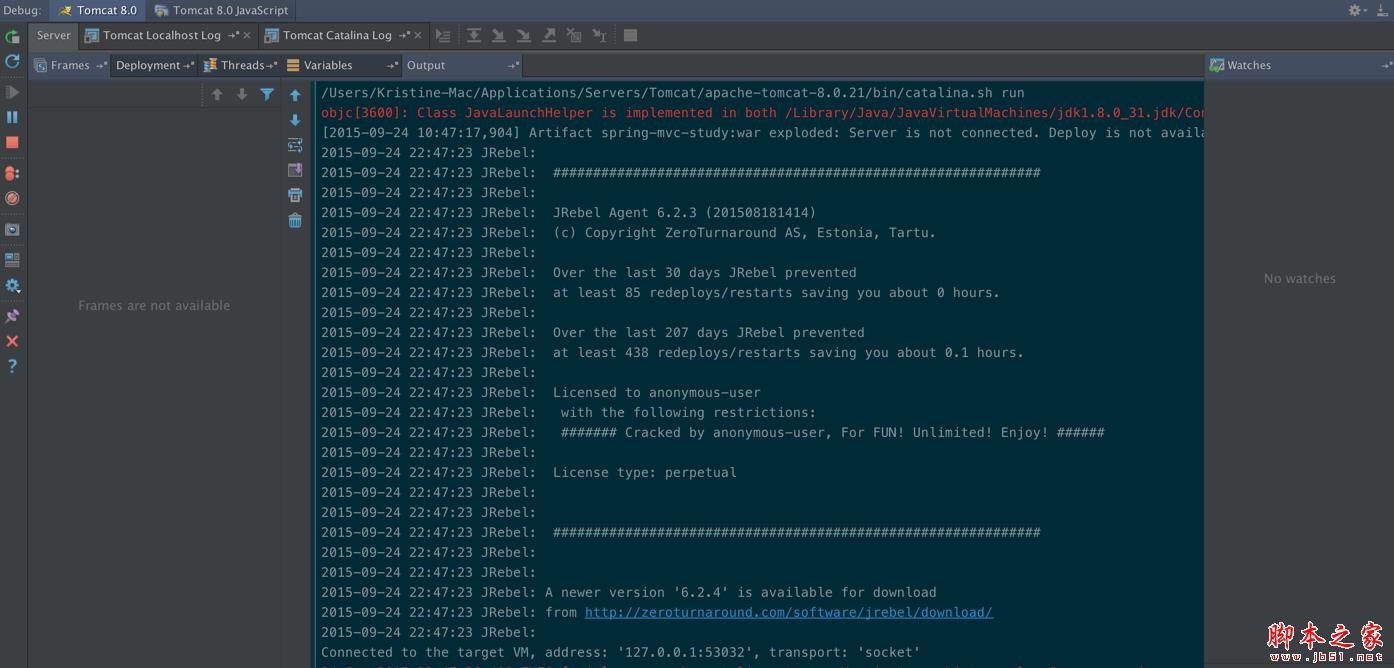The height and width of the screenshot is (668, 1394).
Task: Click the thread dump camera icon
Action: point(12,229)
